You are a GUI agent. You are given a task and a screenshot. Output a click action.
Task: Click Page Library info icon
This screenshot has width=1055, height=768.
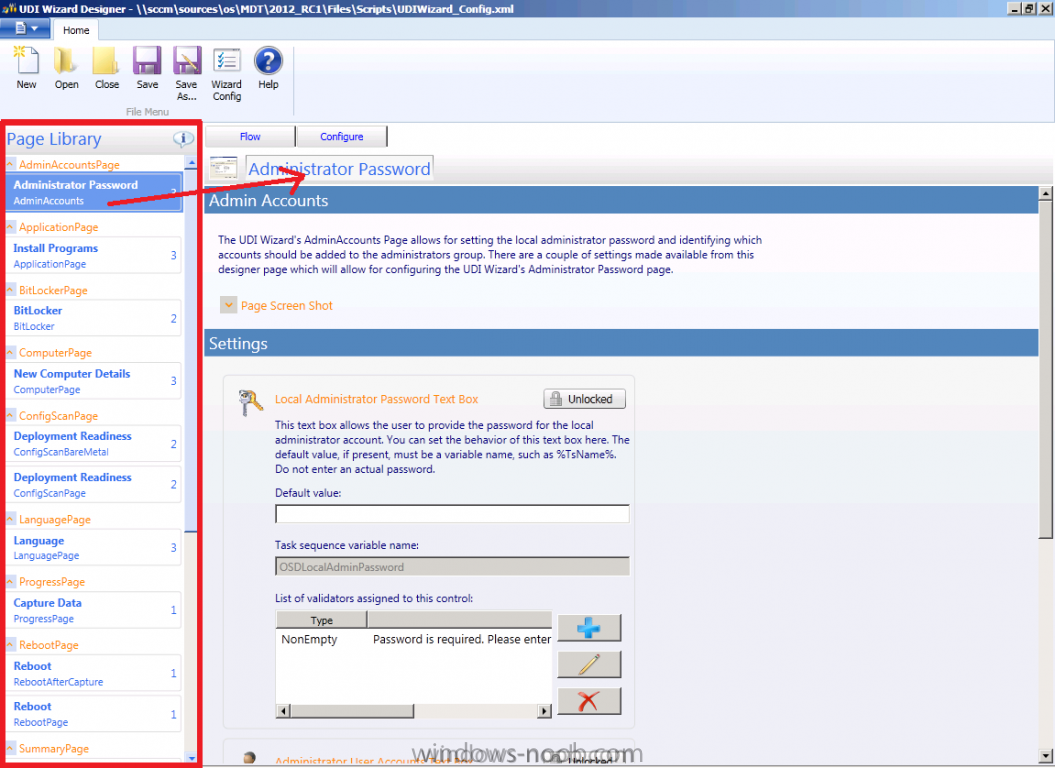182,139
